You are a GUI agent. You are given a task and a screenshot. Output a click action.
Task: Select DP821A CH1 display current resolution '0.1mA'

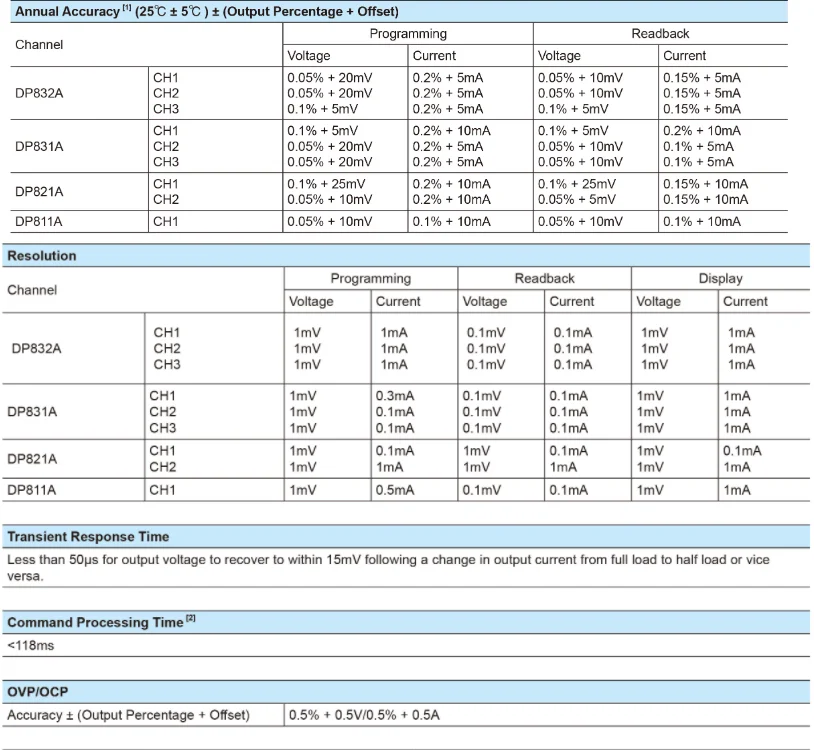[x=742, y=451]
